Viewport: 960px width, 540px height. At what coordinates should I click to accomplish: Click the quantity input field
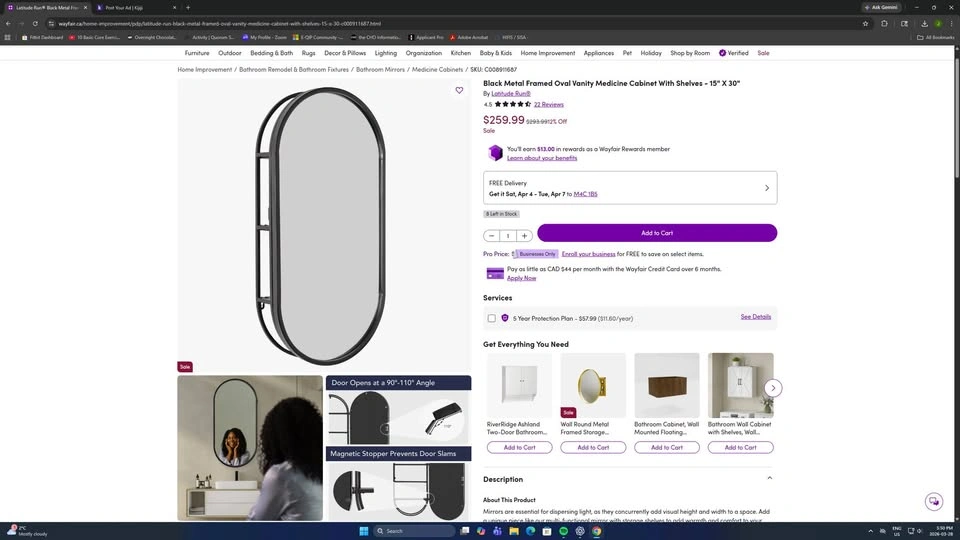coord(508,236)
